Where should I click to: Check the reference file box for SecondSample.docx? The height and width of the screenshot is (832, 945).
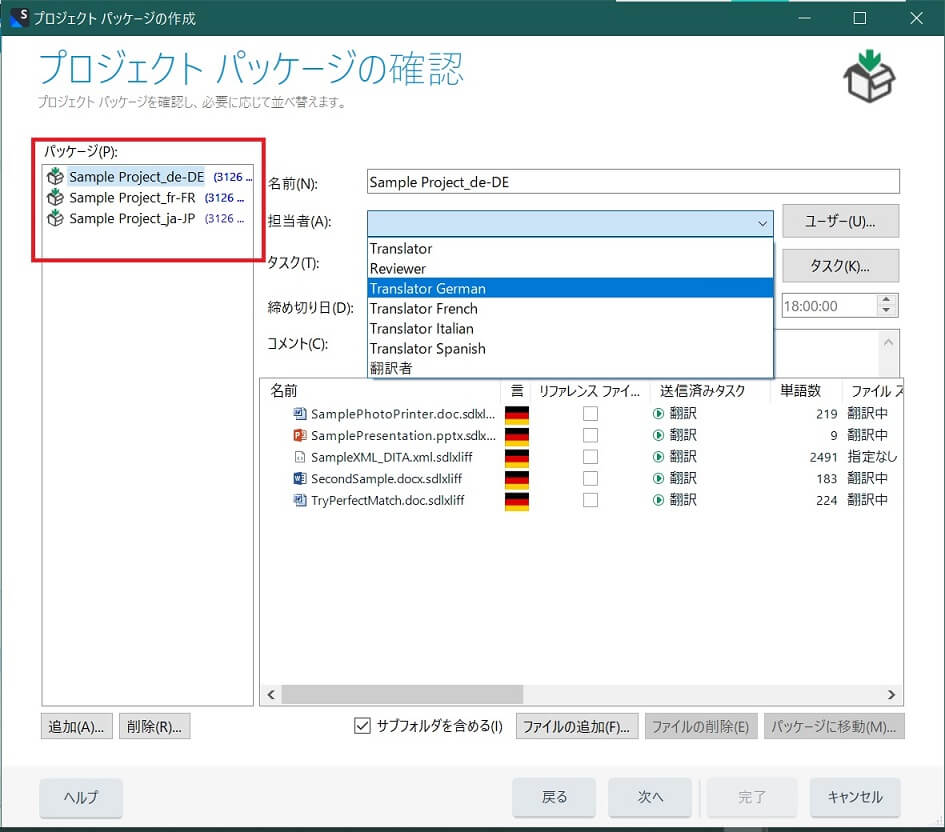[591, 478]
